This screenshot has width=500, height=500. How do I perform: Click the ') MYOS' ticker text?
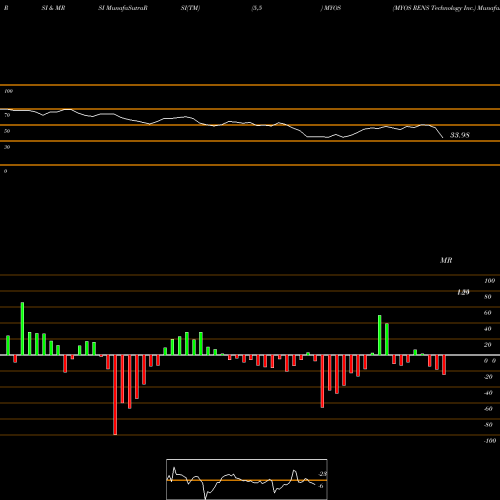pyautogui.click(x=331, y=8)
